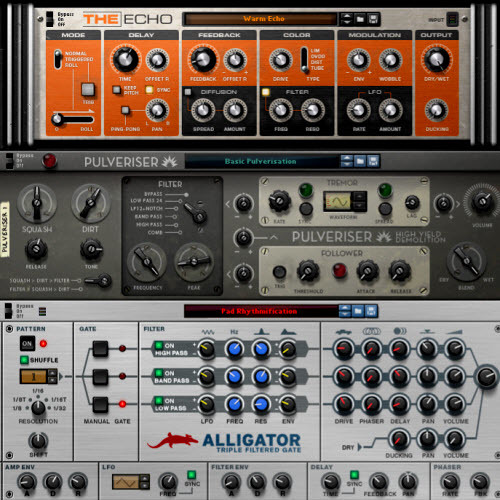Viewport: 500px width, 500px height.
Task: Click the Alligator master output knob
Action: pos(486,376)
